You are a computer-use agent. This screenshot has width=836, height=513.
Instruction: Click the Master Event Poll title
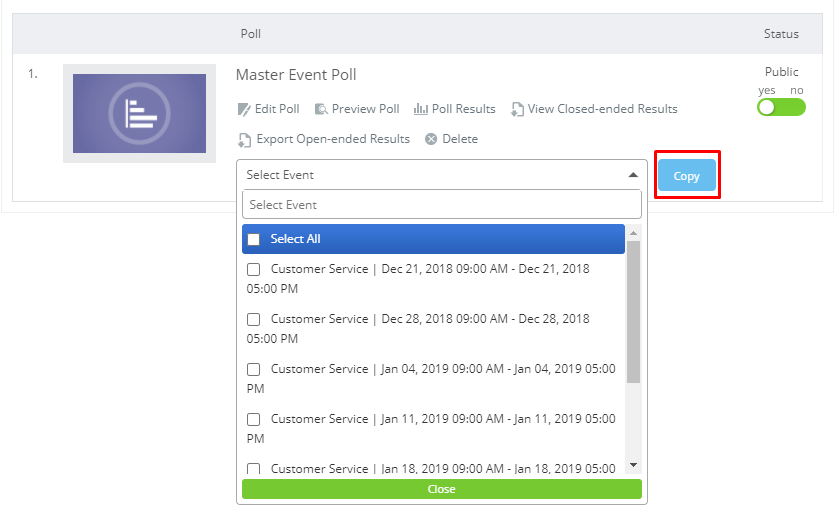tap(296, 75)
